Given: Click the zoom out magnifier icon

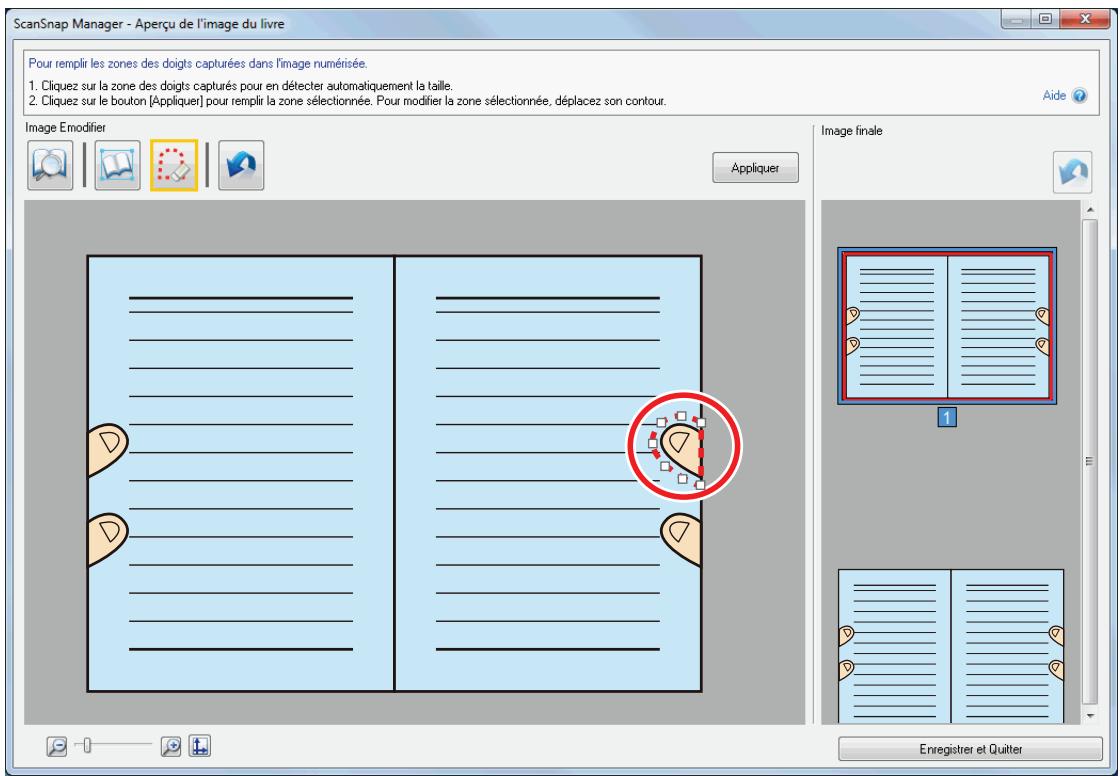Looking at the screenshot, I should click(56, 747).
